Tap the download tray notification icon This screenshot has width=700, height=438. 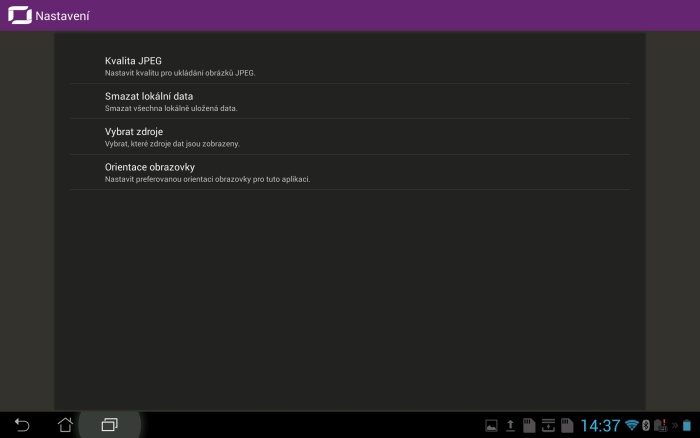(548, 426)
